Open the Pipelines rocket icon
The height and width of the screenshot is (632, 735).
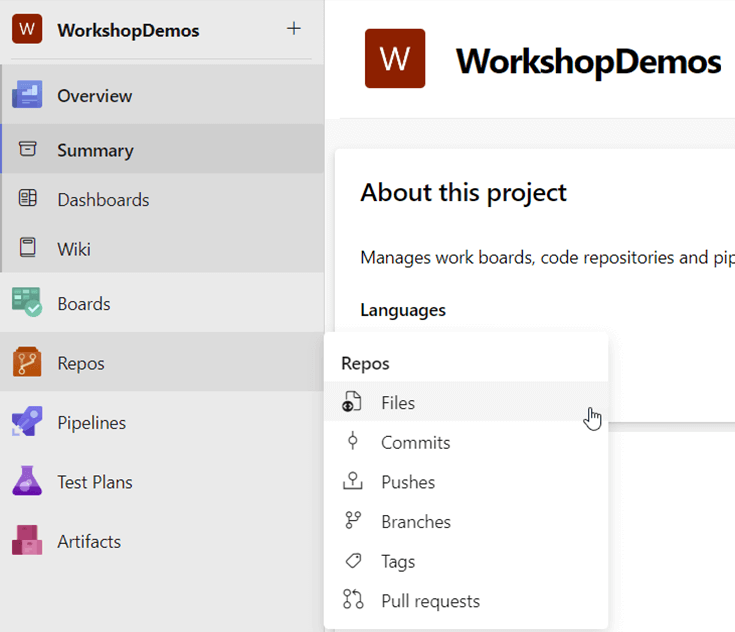27,422
